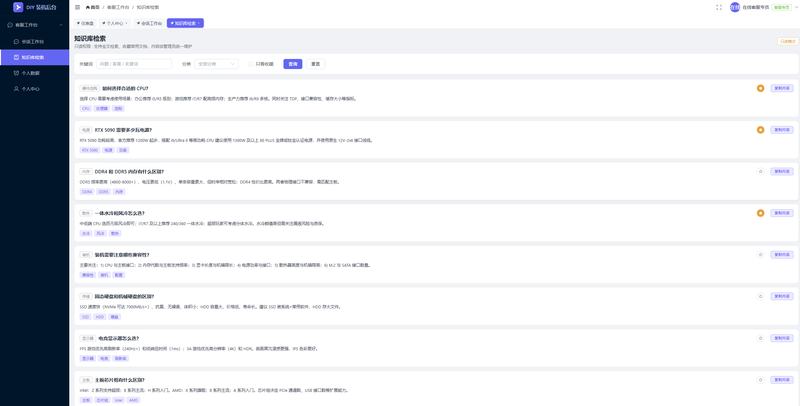This screenshot has width=800, height=406.
Task: Click the RTX 5090 tag chip
Action: click(x=90, y=150)
